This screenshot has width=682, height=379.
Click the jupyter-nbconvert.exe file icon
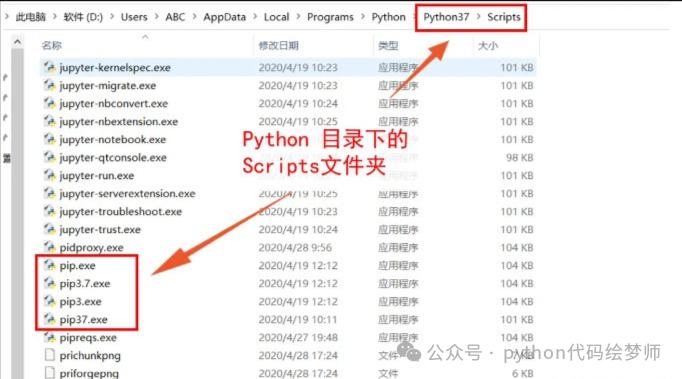click(x=50, y=103)
